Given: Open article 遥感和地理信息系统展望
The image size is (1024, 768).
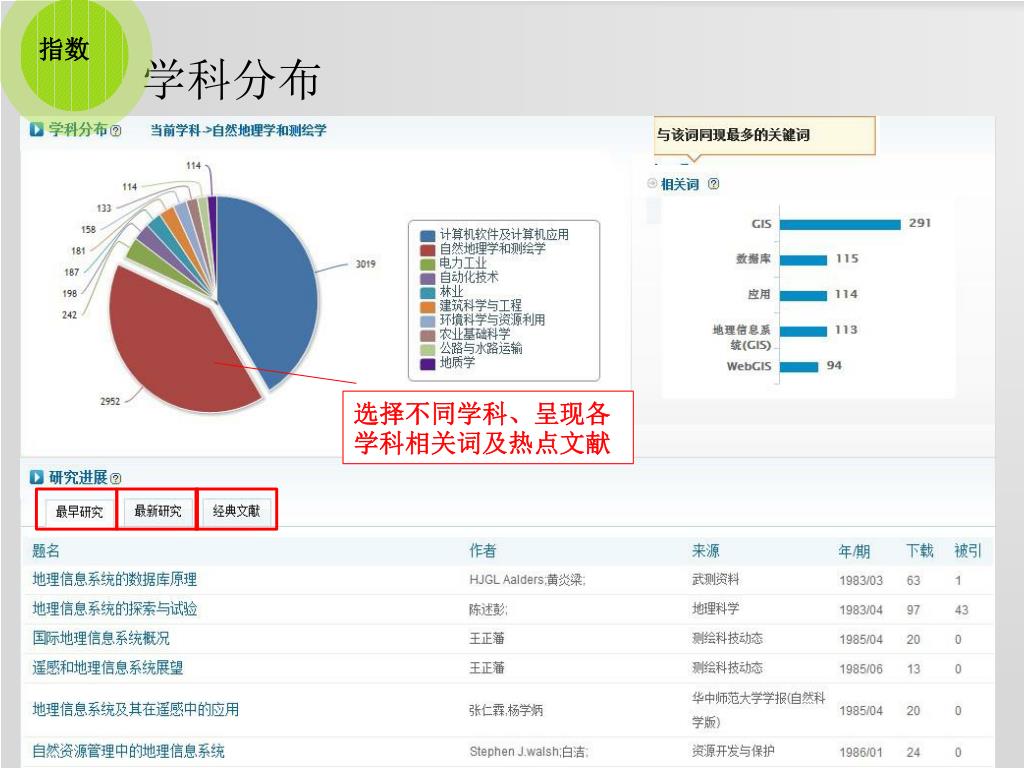Looking at the screenshot, I should tap(108, 667).
